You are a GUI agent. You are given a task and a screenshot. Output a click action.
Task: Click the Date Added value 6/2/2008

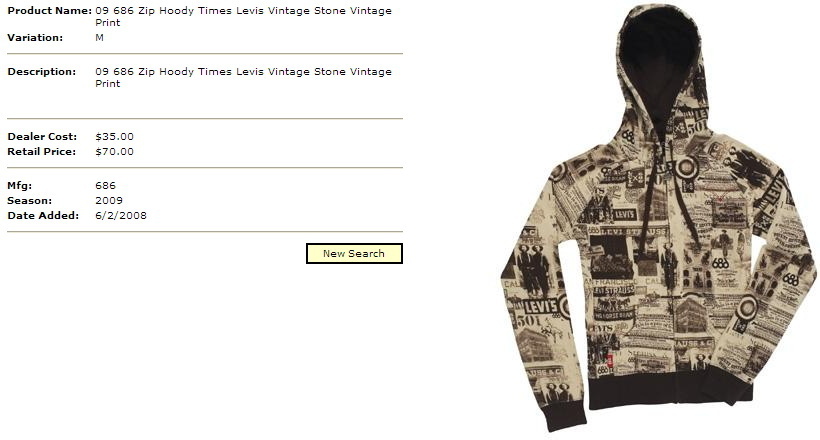tap(121, 216)
